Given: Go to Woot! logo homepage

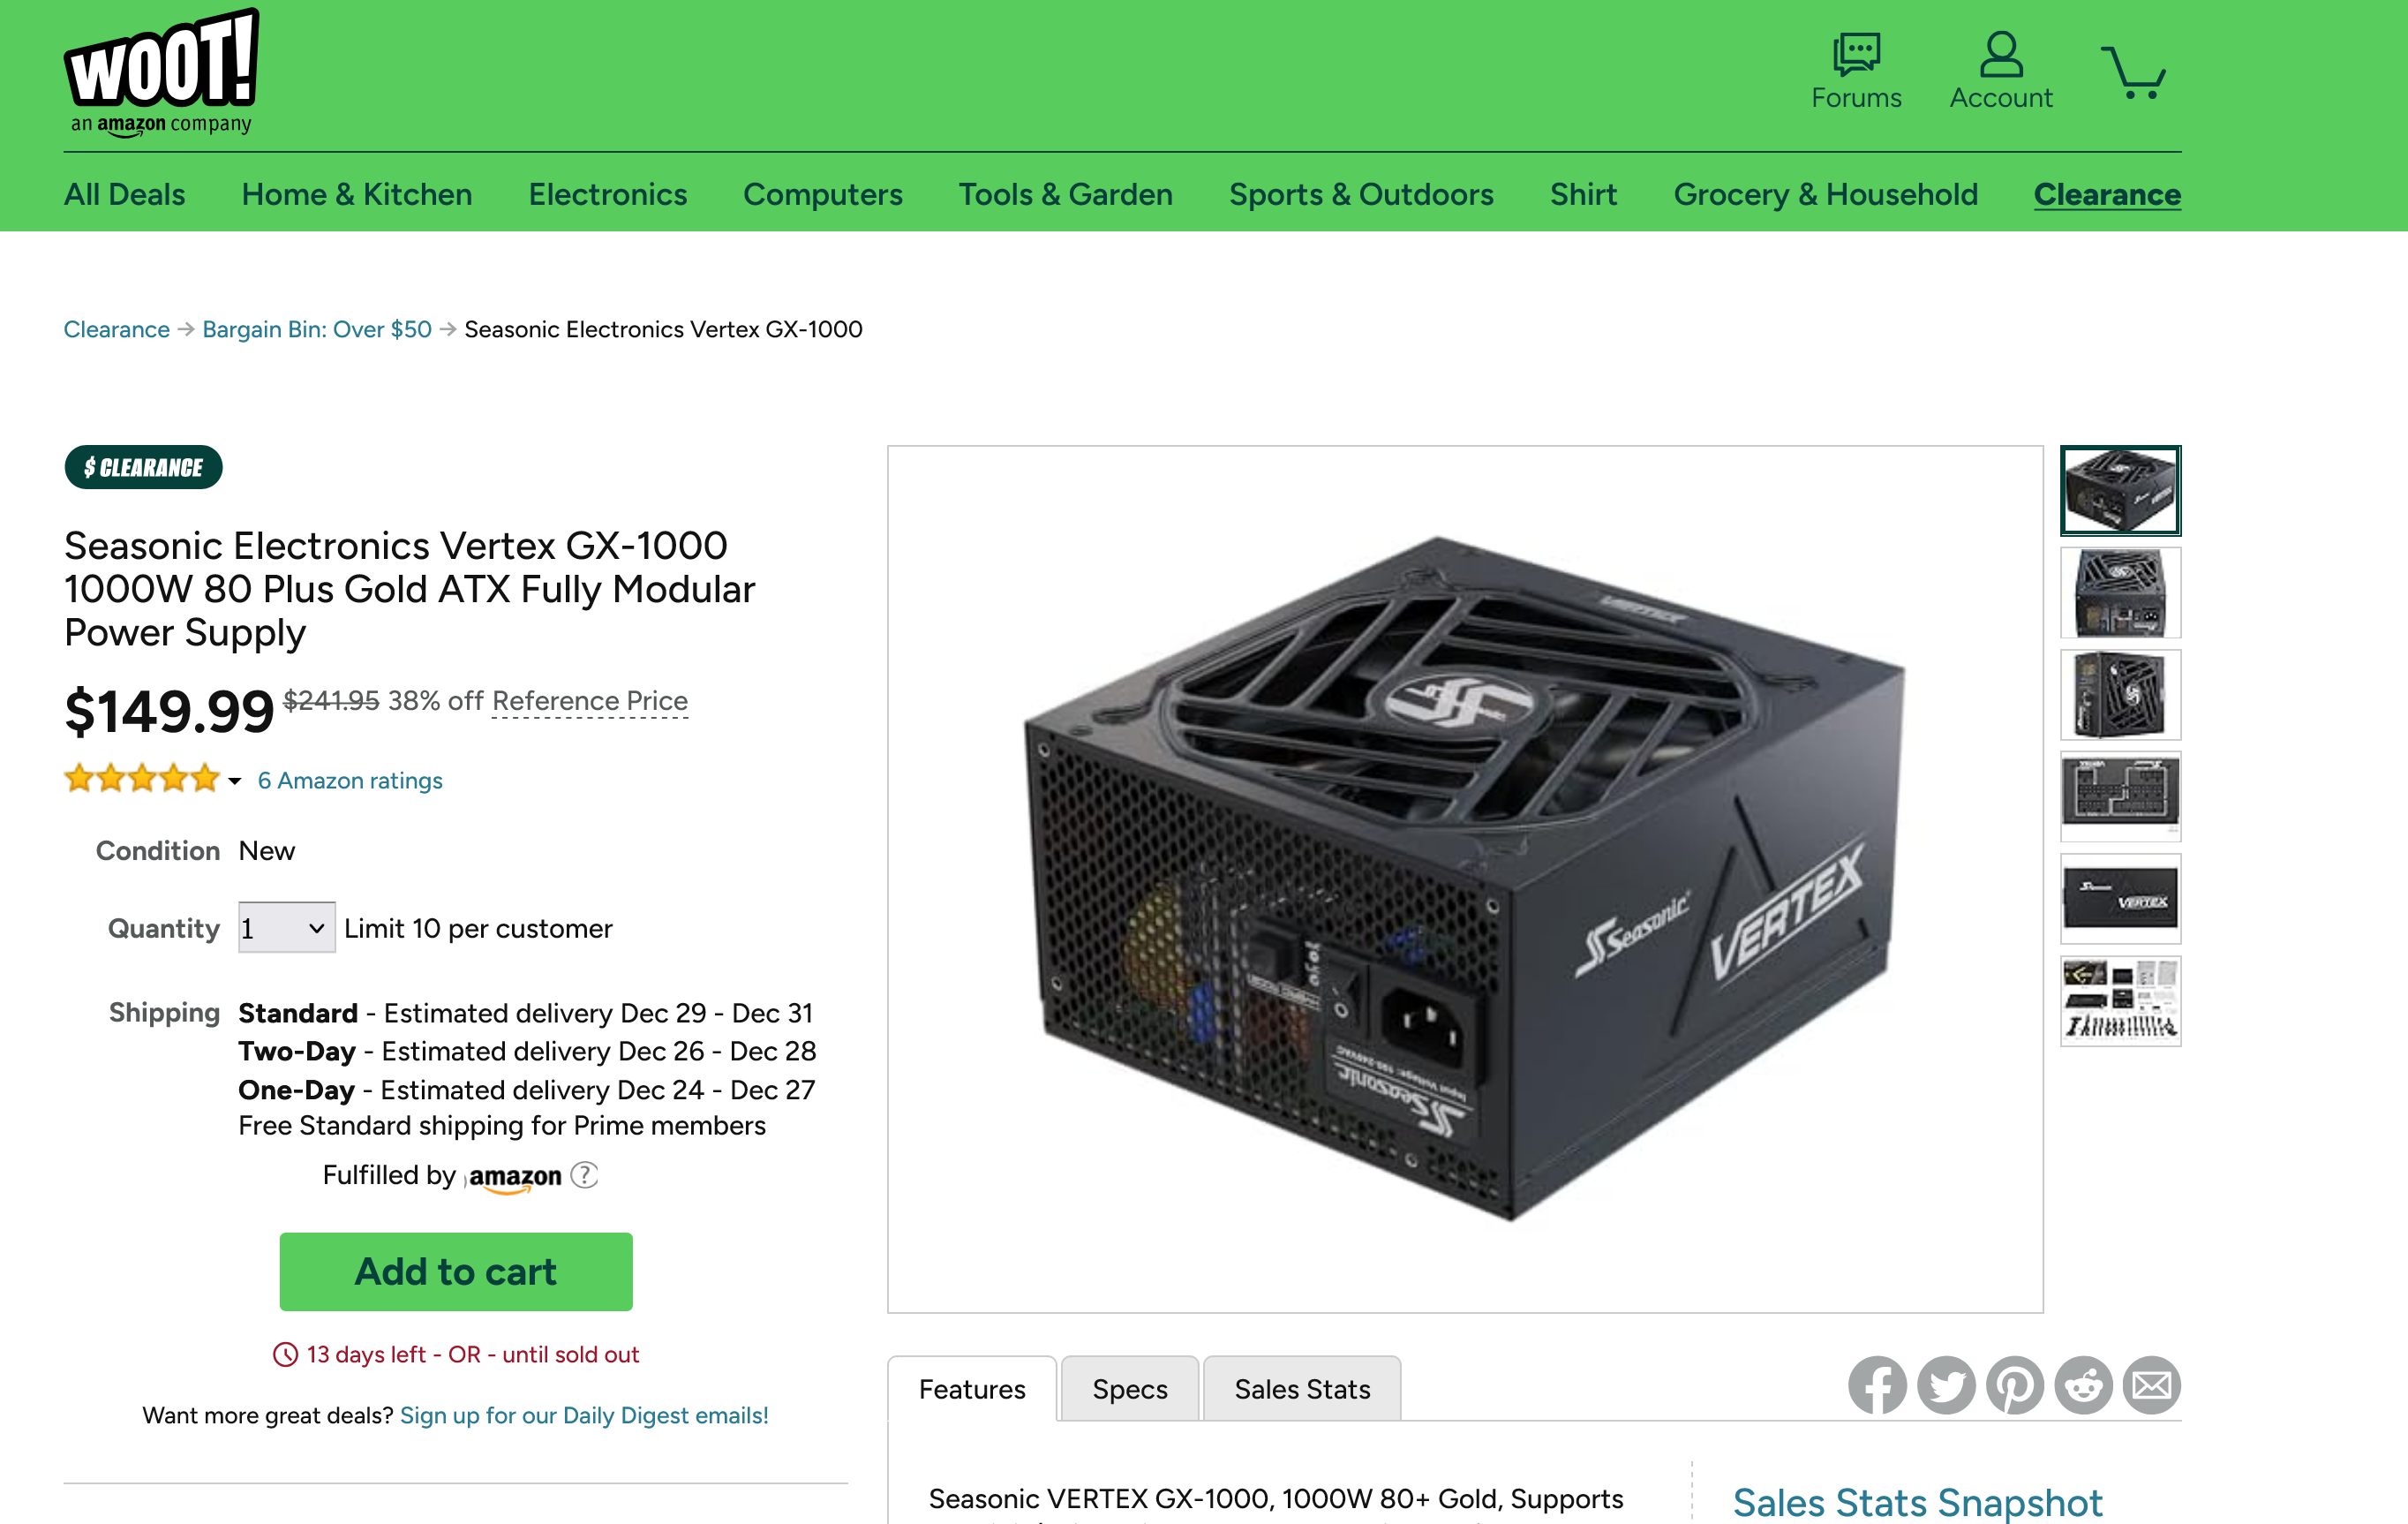Looking at the screenshot, I should [162, 72].
